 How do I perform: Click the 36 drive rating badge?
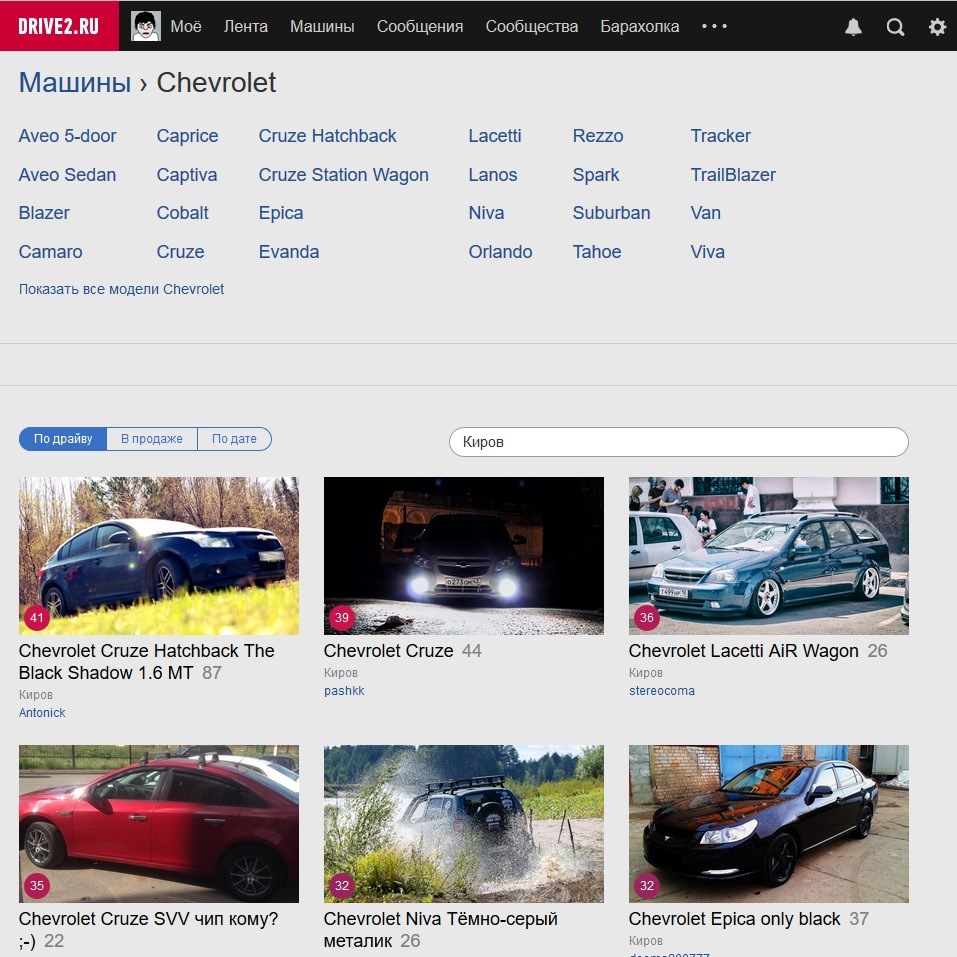[647, 618]
